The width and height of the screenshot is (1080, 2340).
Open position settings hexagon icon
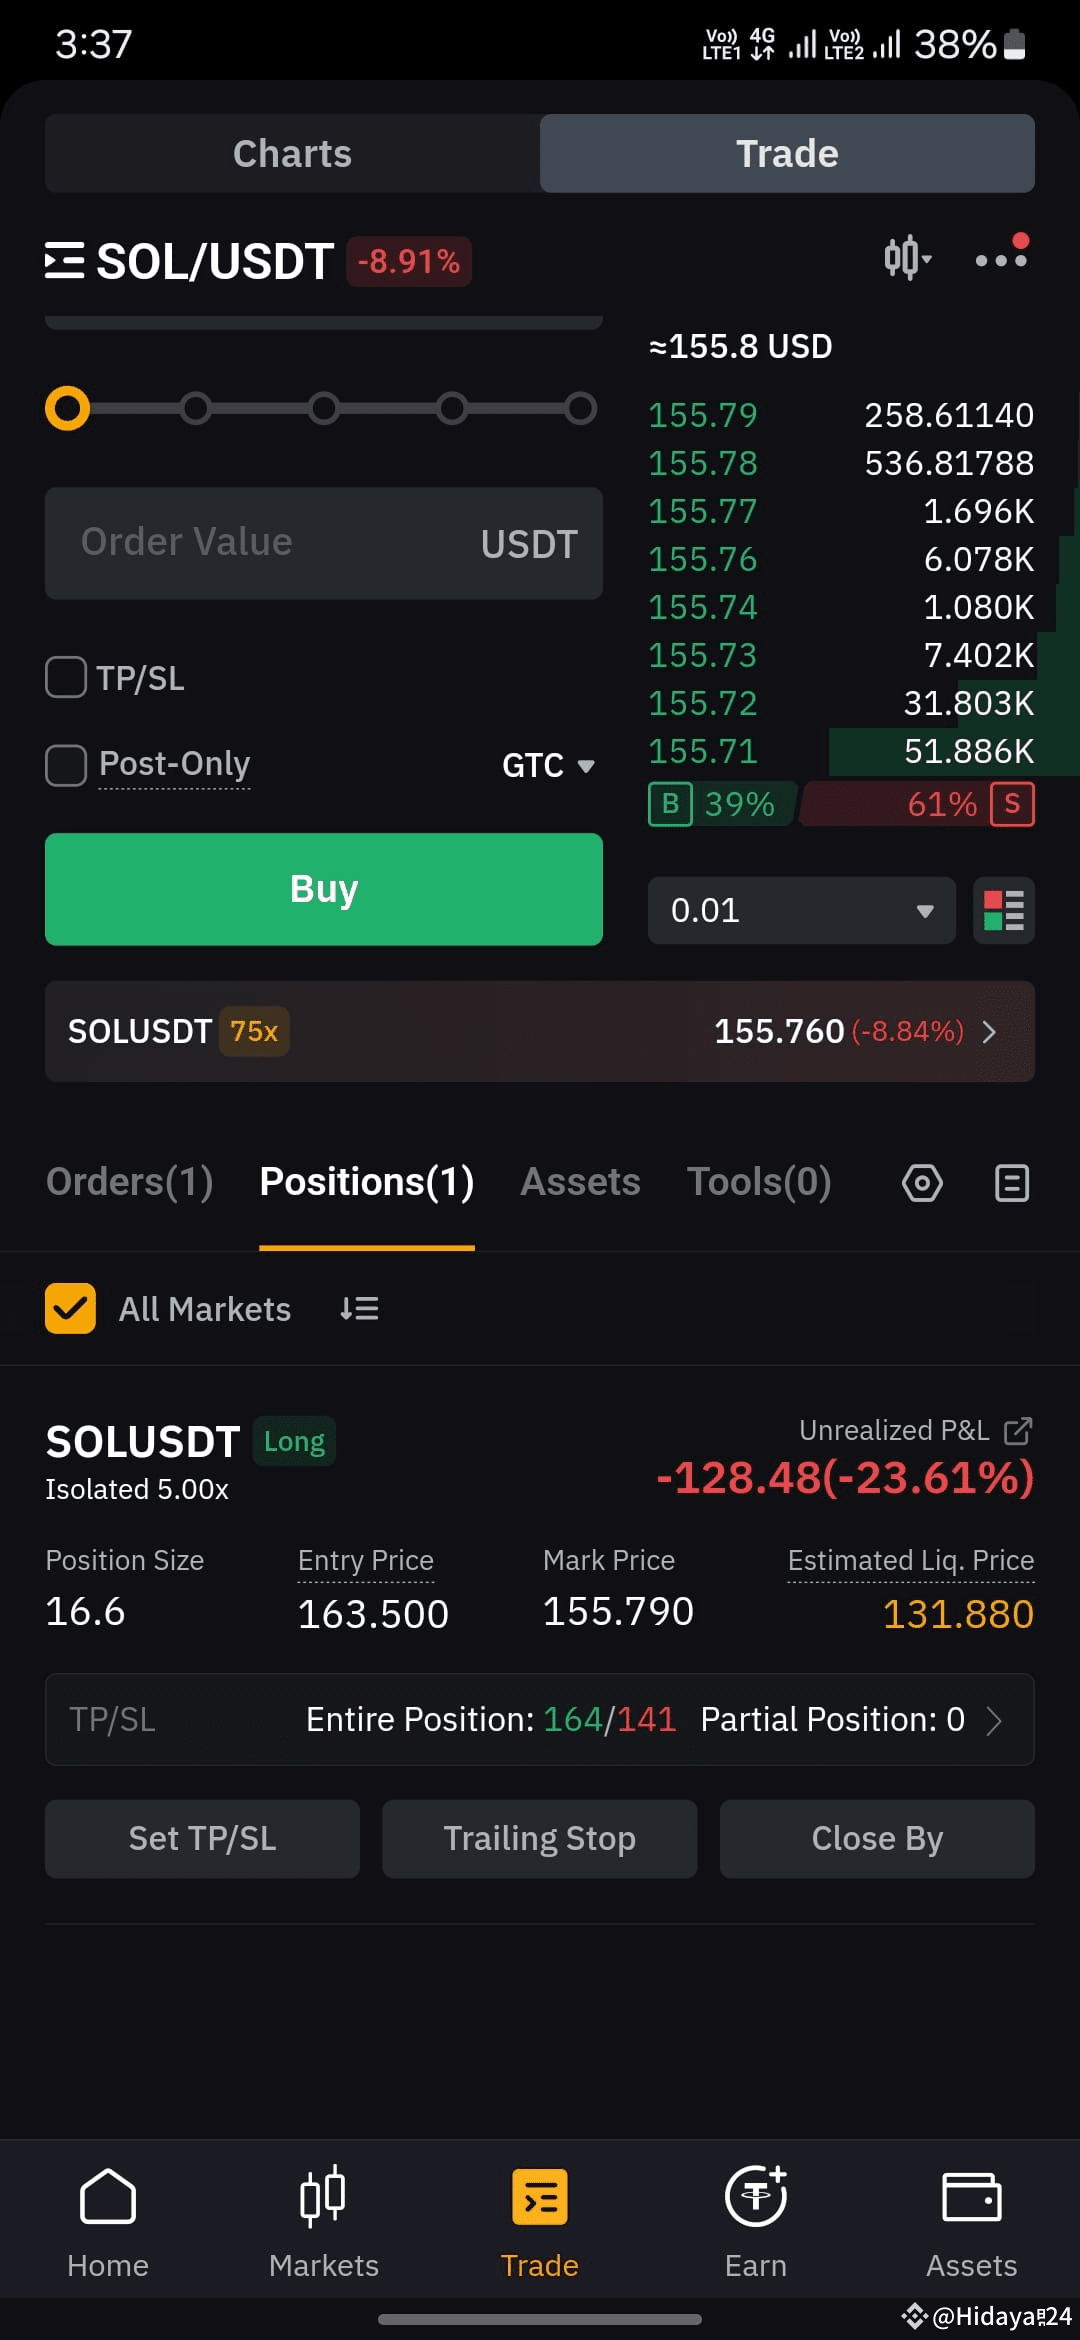click(922, 1183)
